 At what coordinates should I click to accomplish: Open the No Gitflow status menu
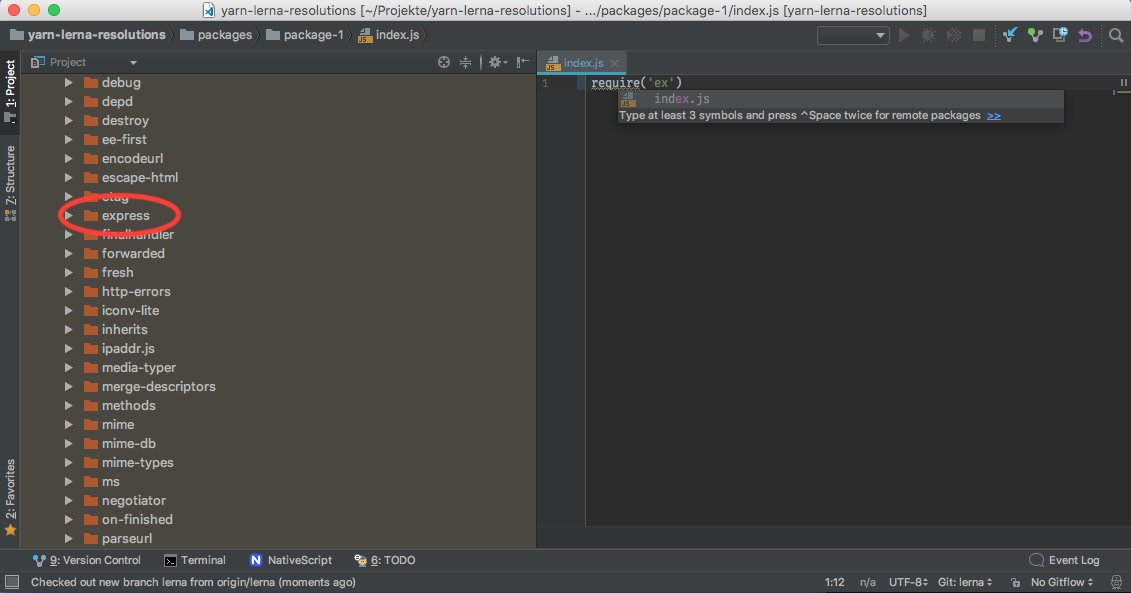pos(1062,581)
